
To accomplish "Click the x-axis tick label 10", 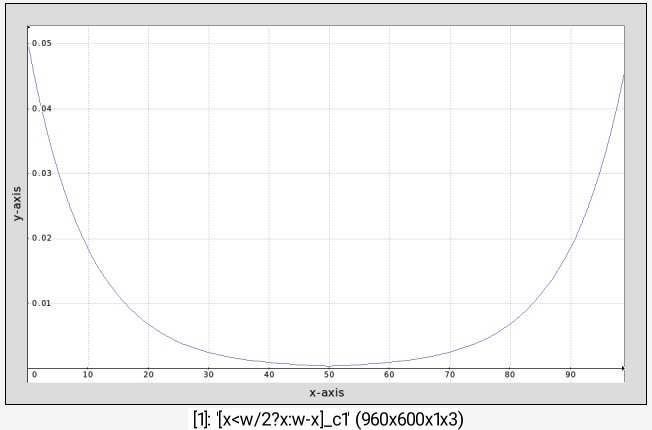I will coord(88,374).
